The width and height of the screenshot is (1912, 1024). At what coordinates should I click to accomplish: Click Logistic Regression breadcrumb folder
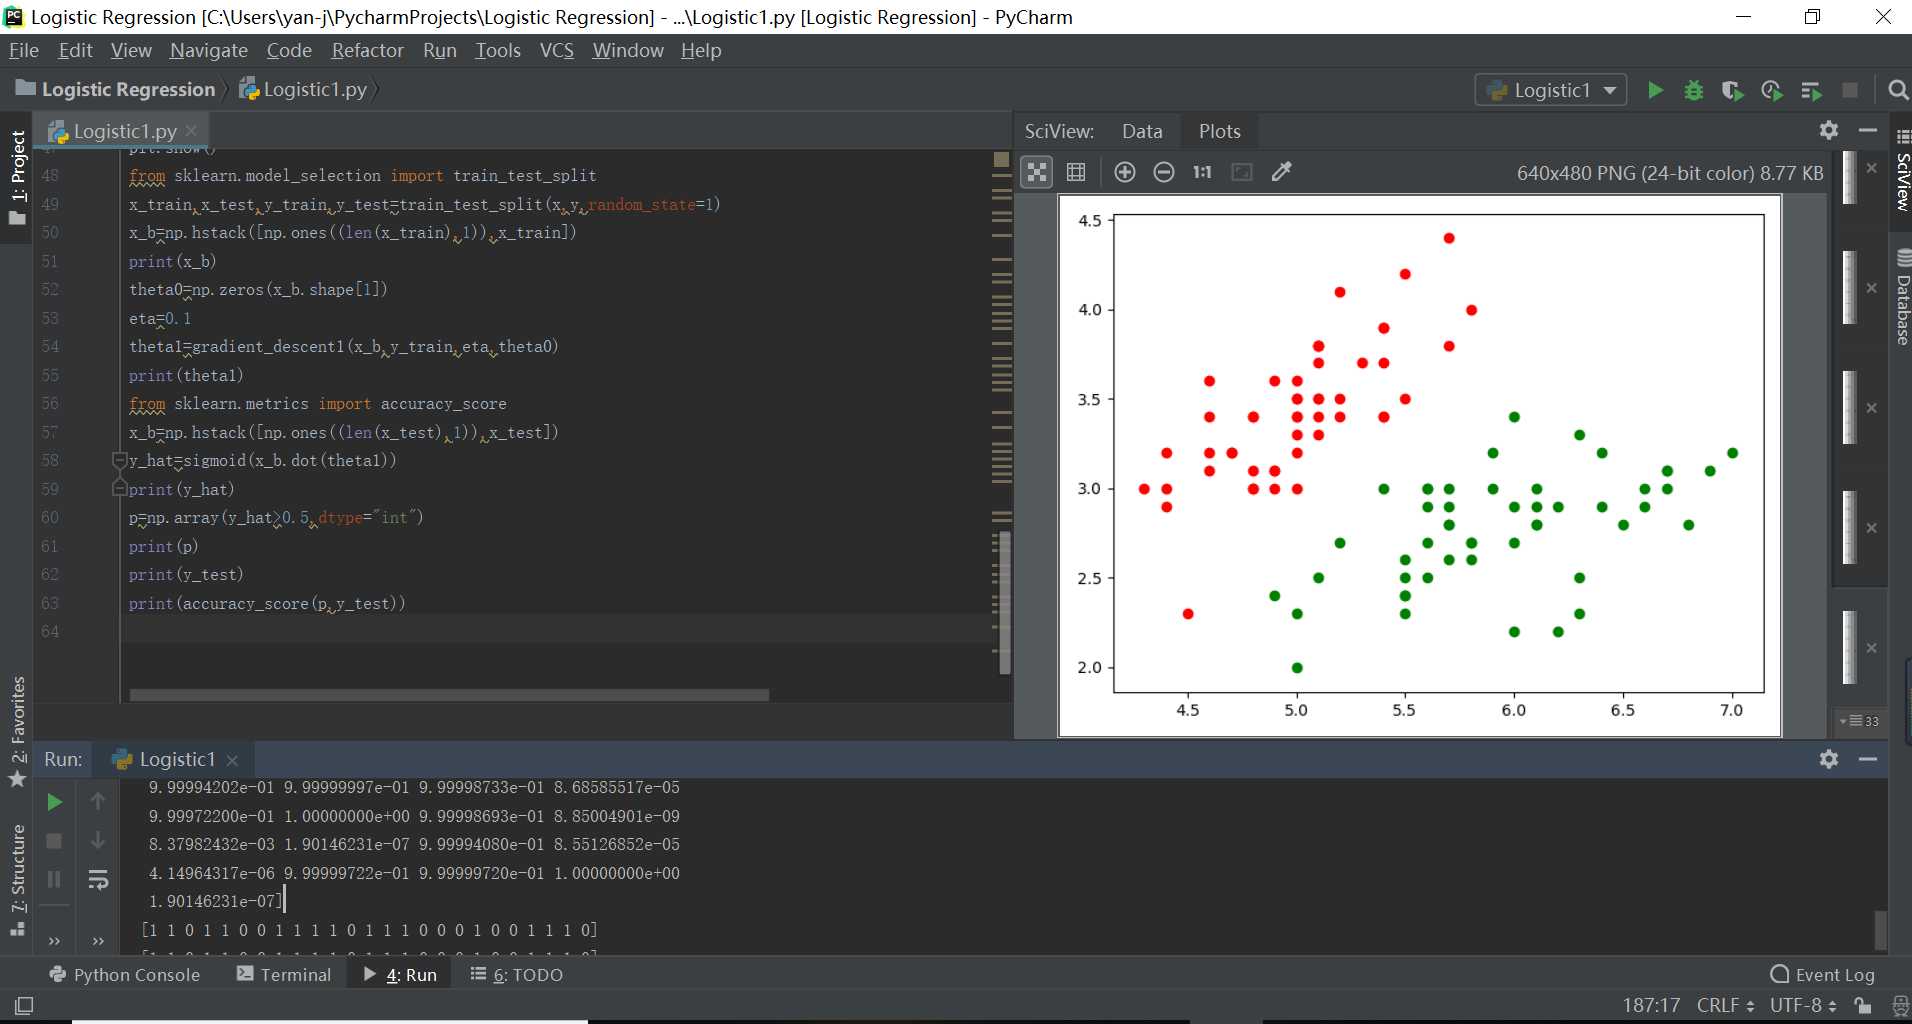click(116, 89)
